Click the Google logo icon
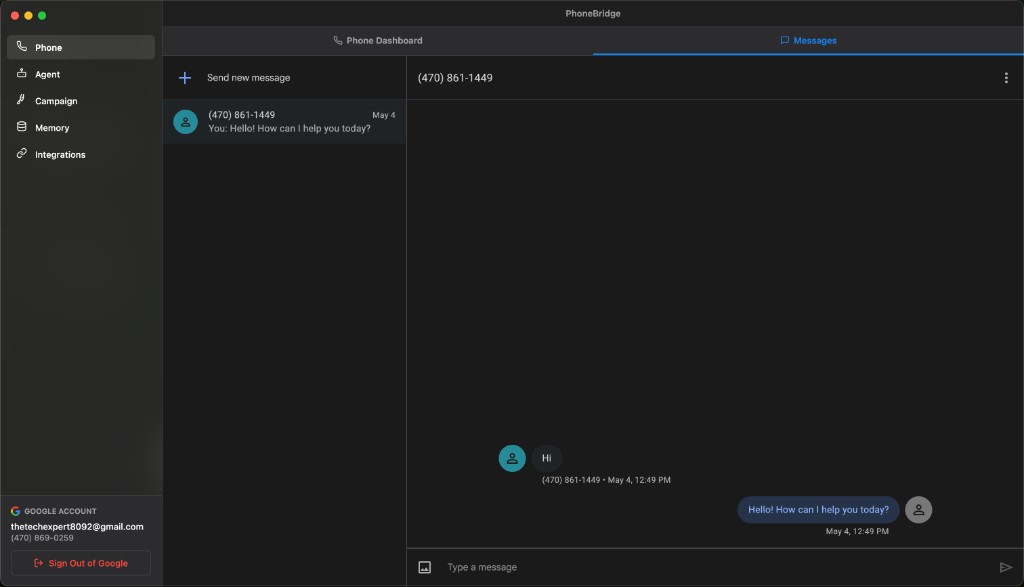 coord(15,511)
